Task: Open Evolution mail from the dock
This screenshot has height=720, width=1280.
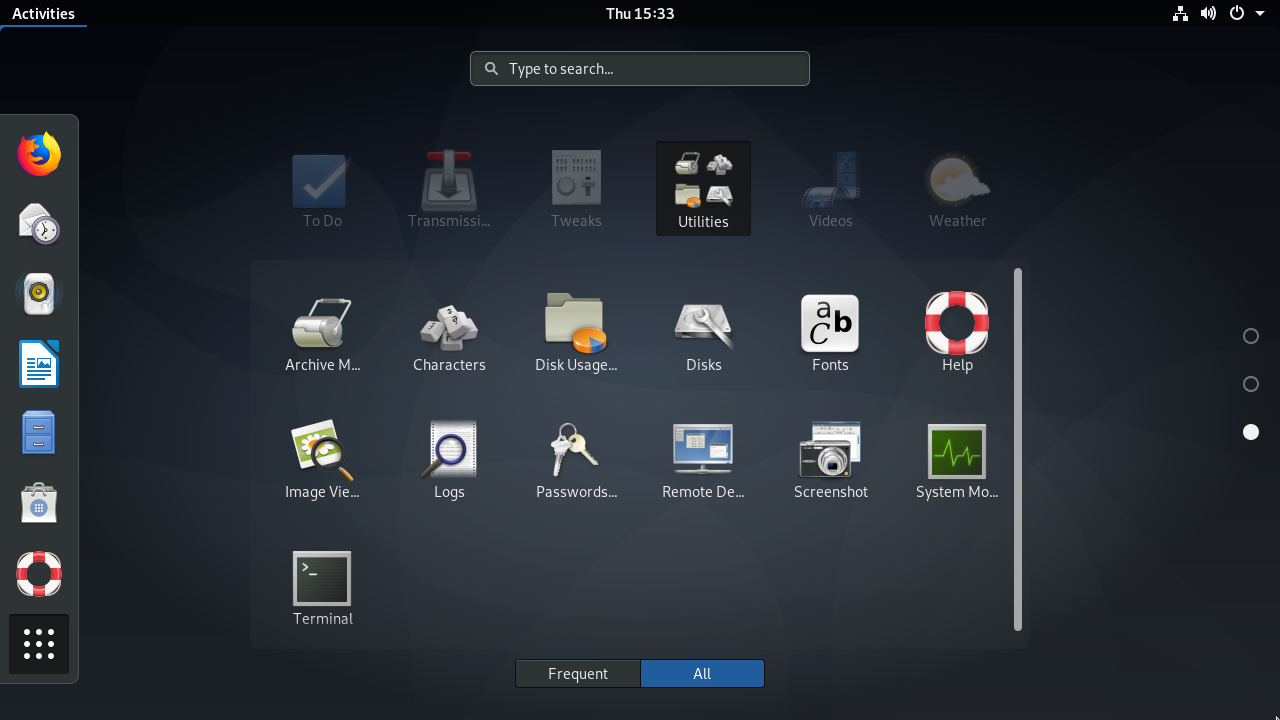Action: pos(39,224)
